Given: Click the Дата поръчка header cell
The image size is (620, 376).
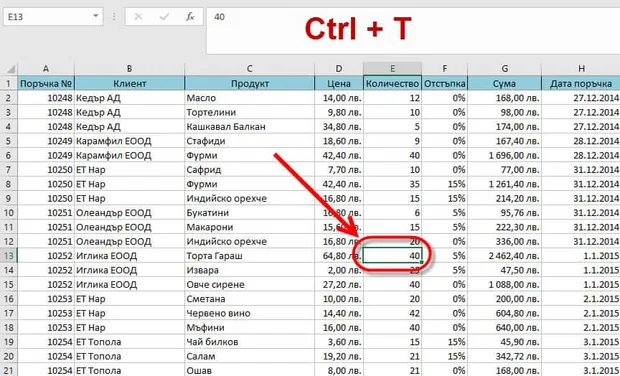Looking at the screenshot, I should click(581, 83).
